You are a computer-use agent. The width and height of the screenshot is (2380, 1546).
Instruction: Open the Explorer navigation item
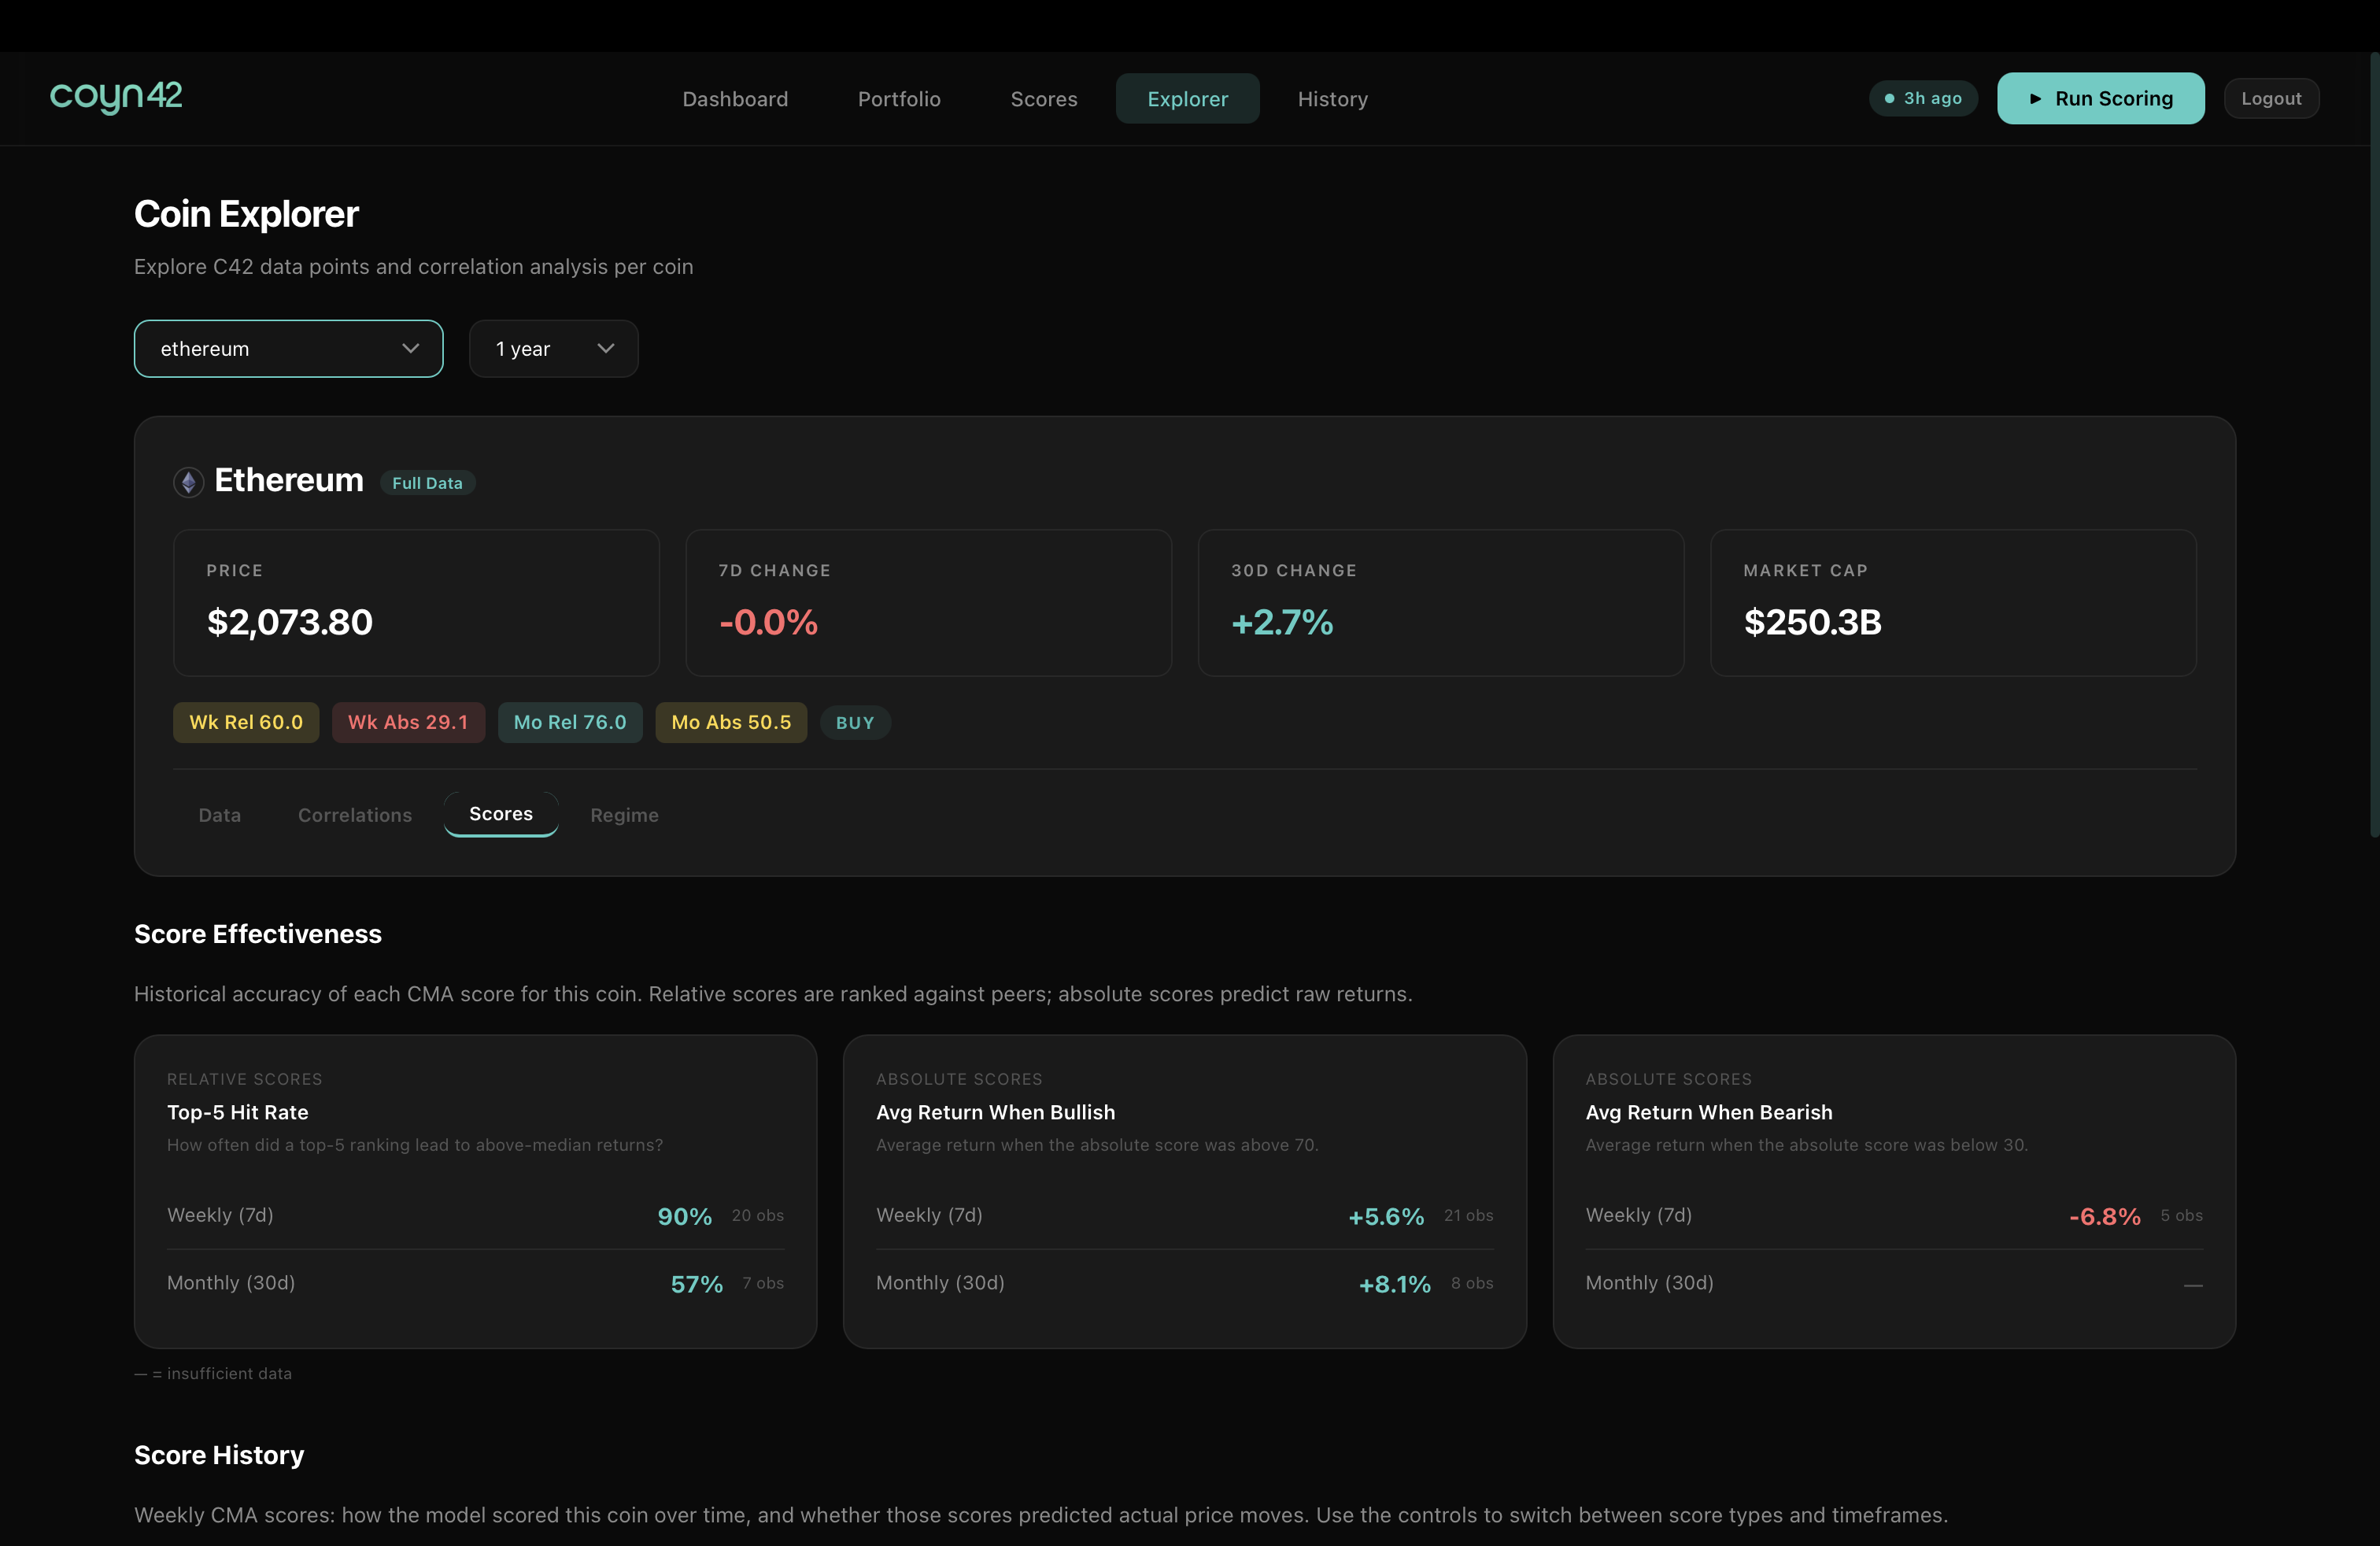[x=1187, y=98]
